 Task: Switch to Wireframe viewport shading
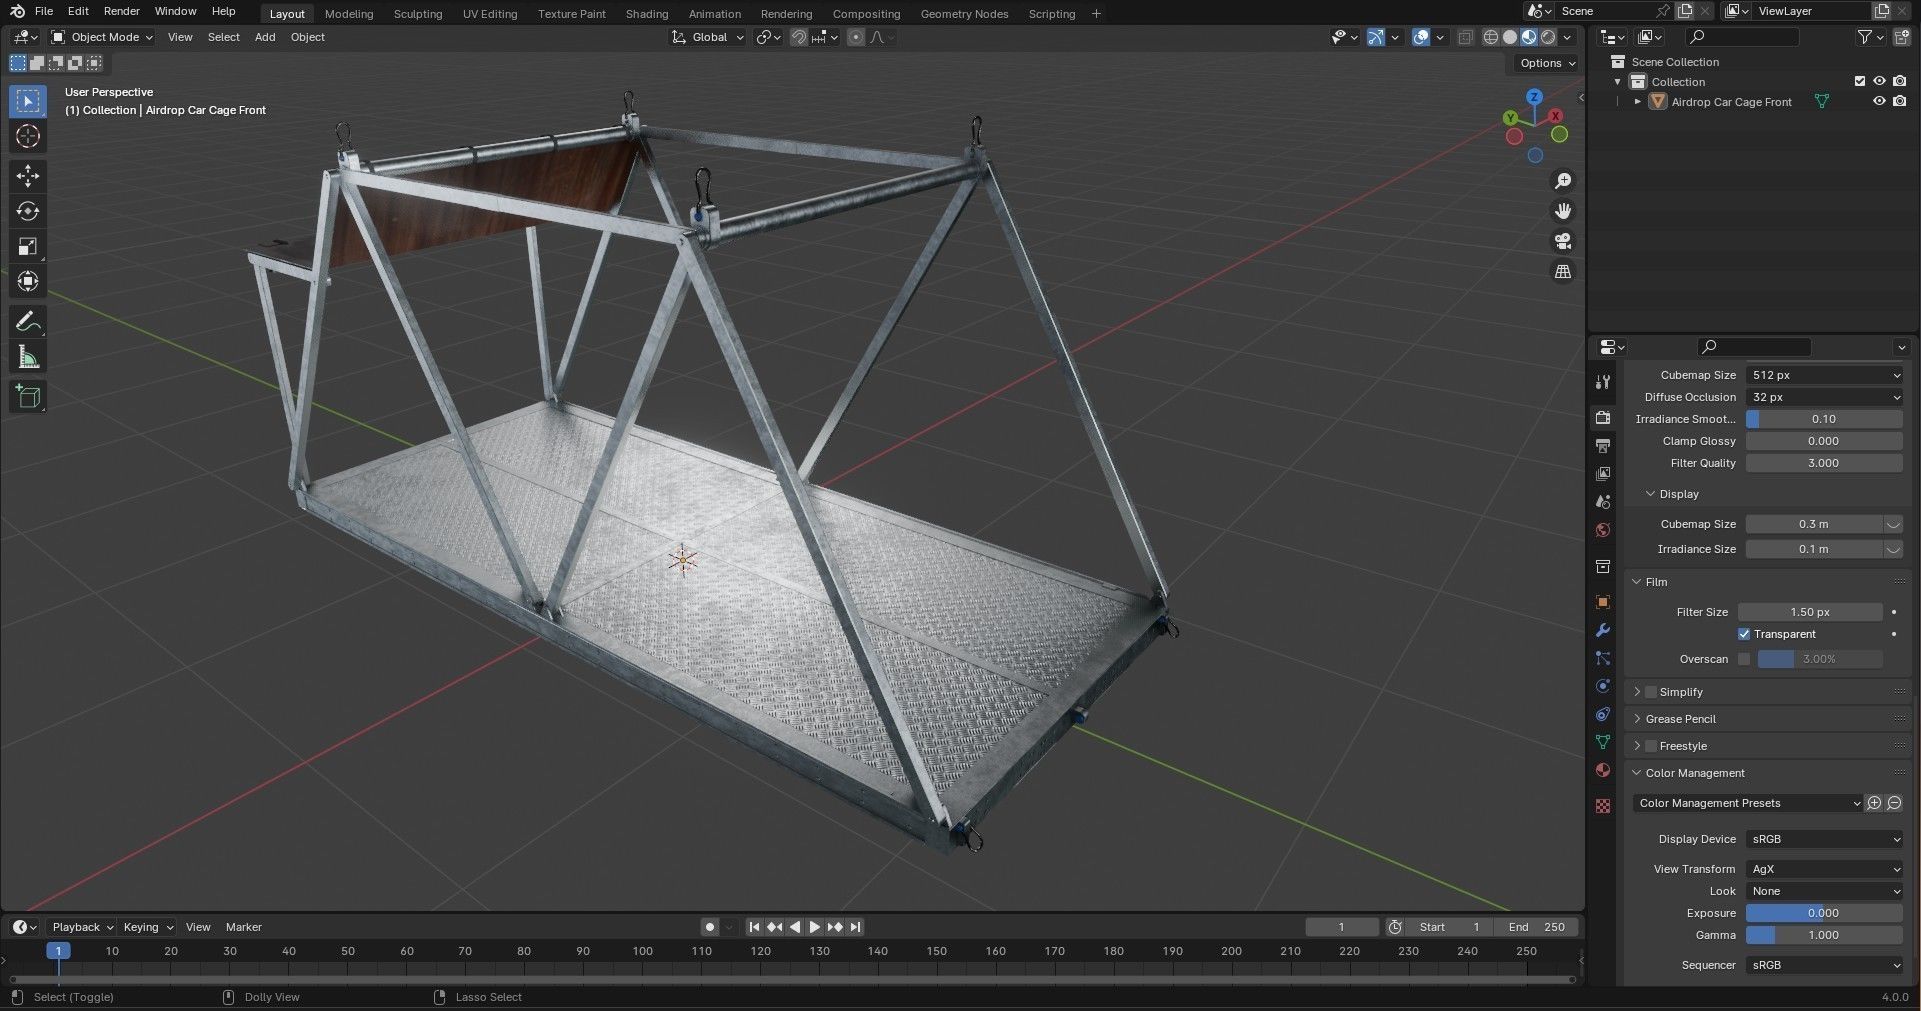(1490, 37)
